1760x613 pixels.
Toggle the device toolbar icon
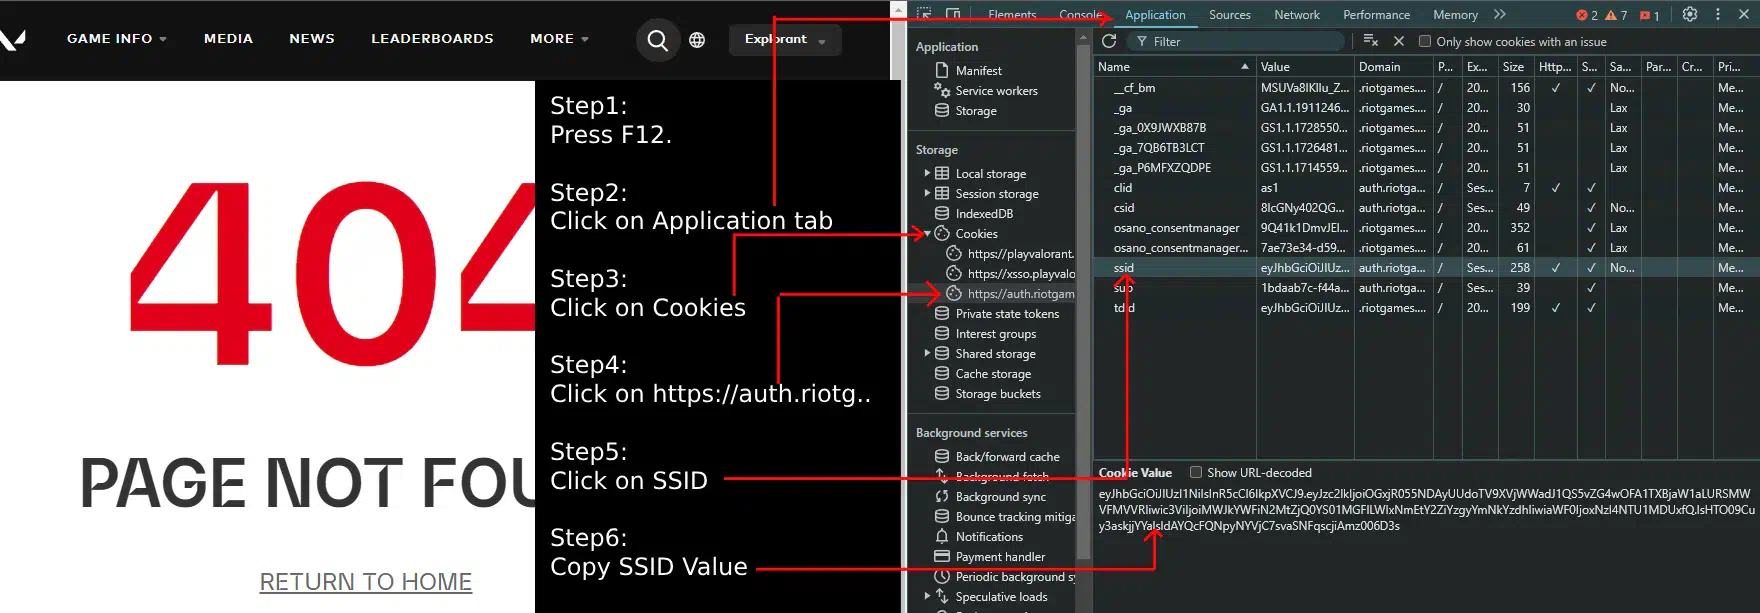click(953, 14)
